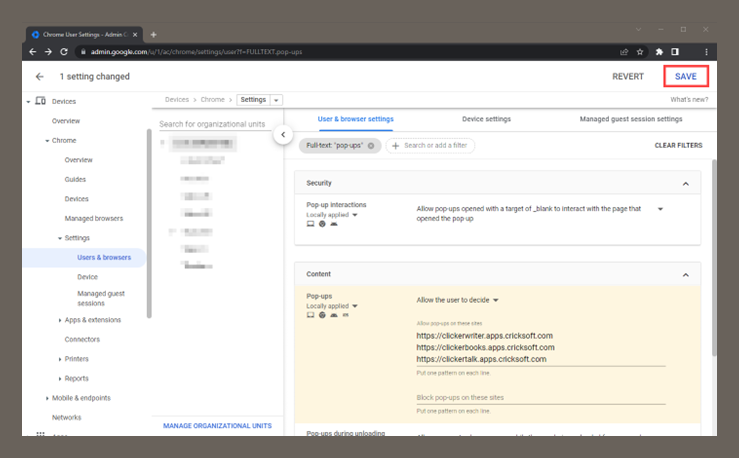Switch to Managed guest session settings tab
The width and height of the screenshot is (739, 458).
tap(630, 119)
